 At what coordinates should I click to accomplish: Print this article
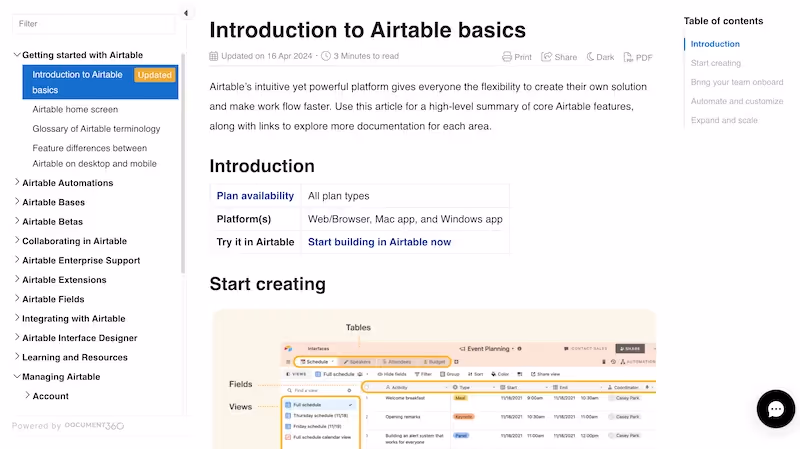(x=517, y=57)
